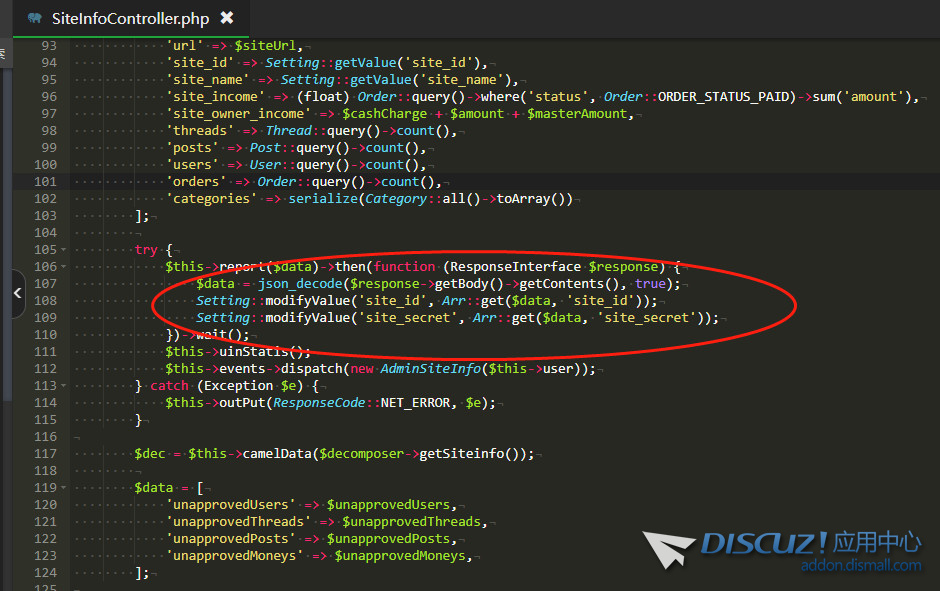940x591 pixels.
Task: Click 'serialize' function call on line 102
Action: tap(323, 198)
